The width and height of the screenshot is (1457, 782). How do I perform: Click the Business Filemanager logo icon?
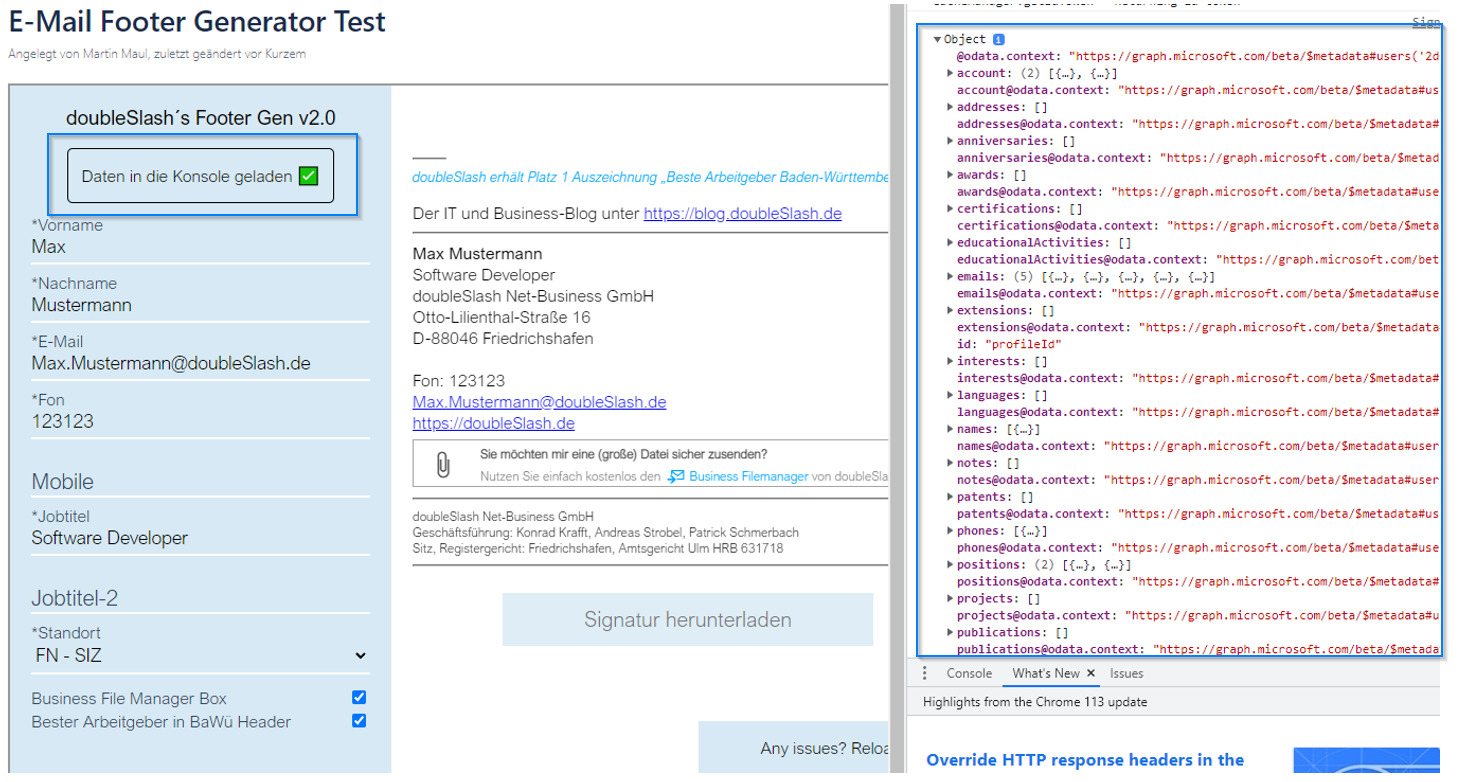pyautogui.click(x=676, y=477)
